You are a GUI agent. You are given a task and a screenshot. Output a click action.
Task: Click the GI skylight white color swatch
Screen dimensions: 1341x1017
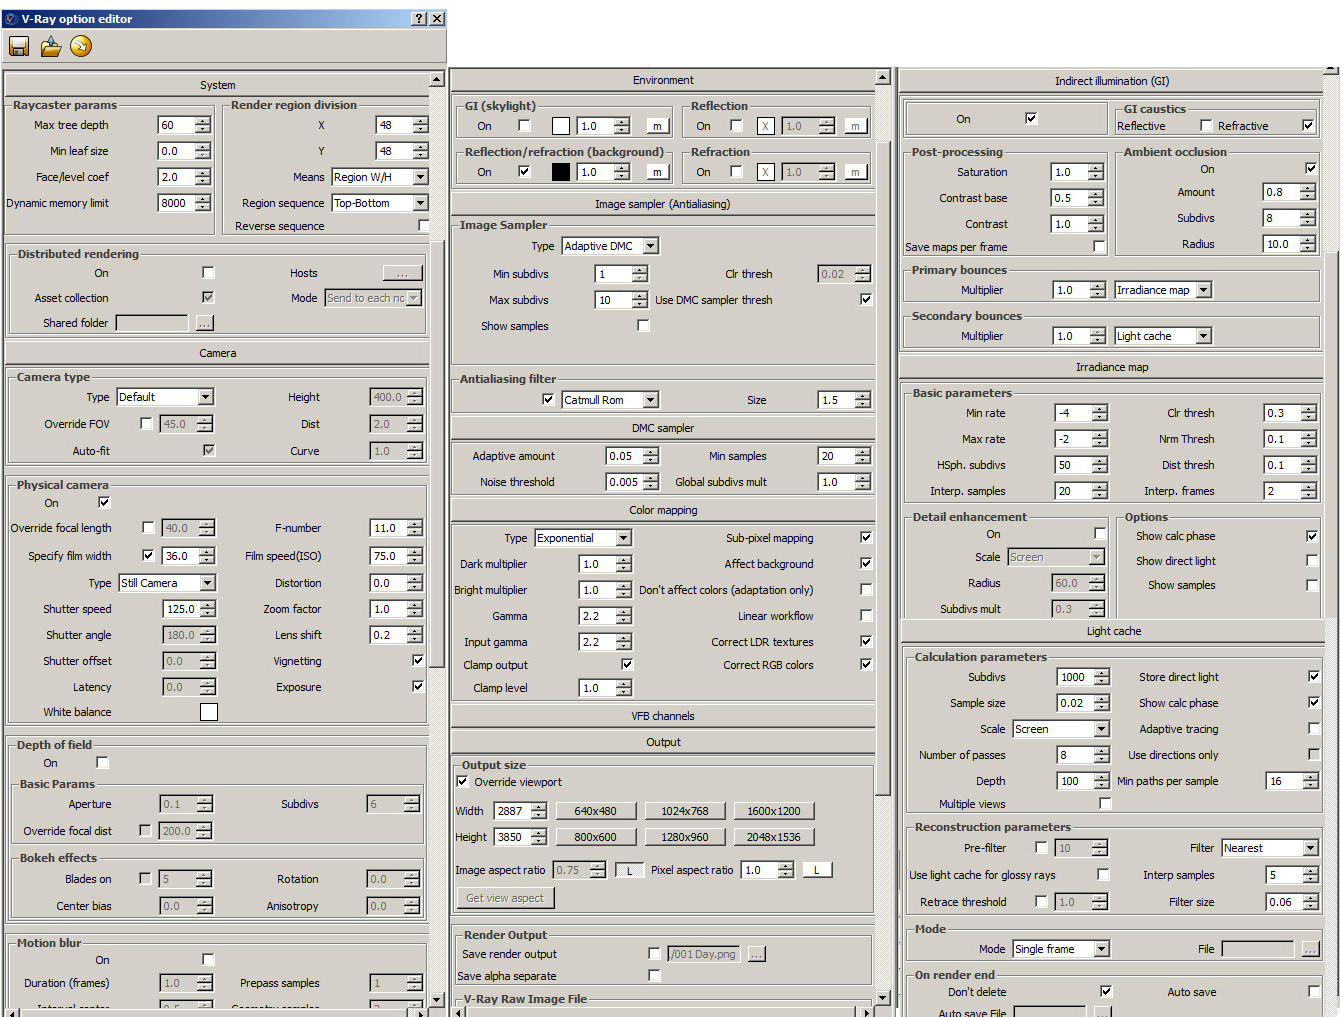pos(561,126)
